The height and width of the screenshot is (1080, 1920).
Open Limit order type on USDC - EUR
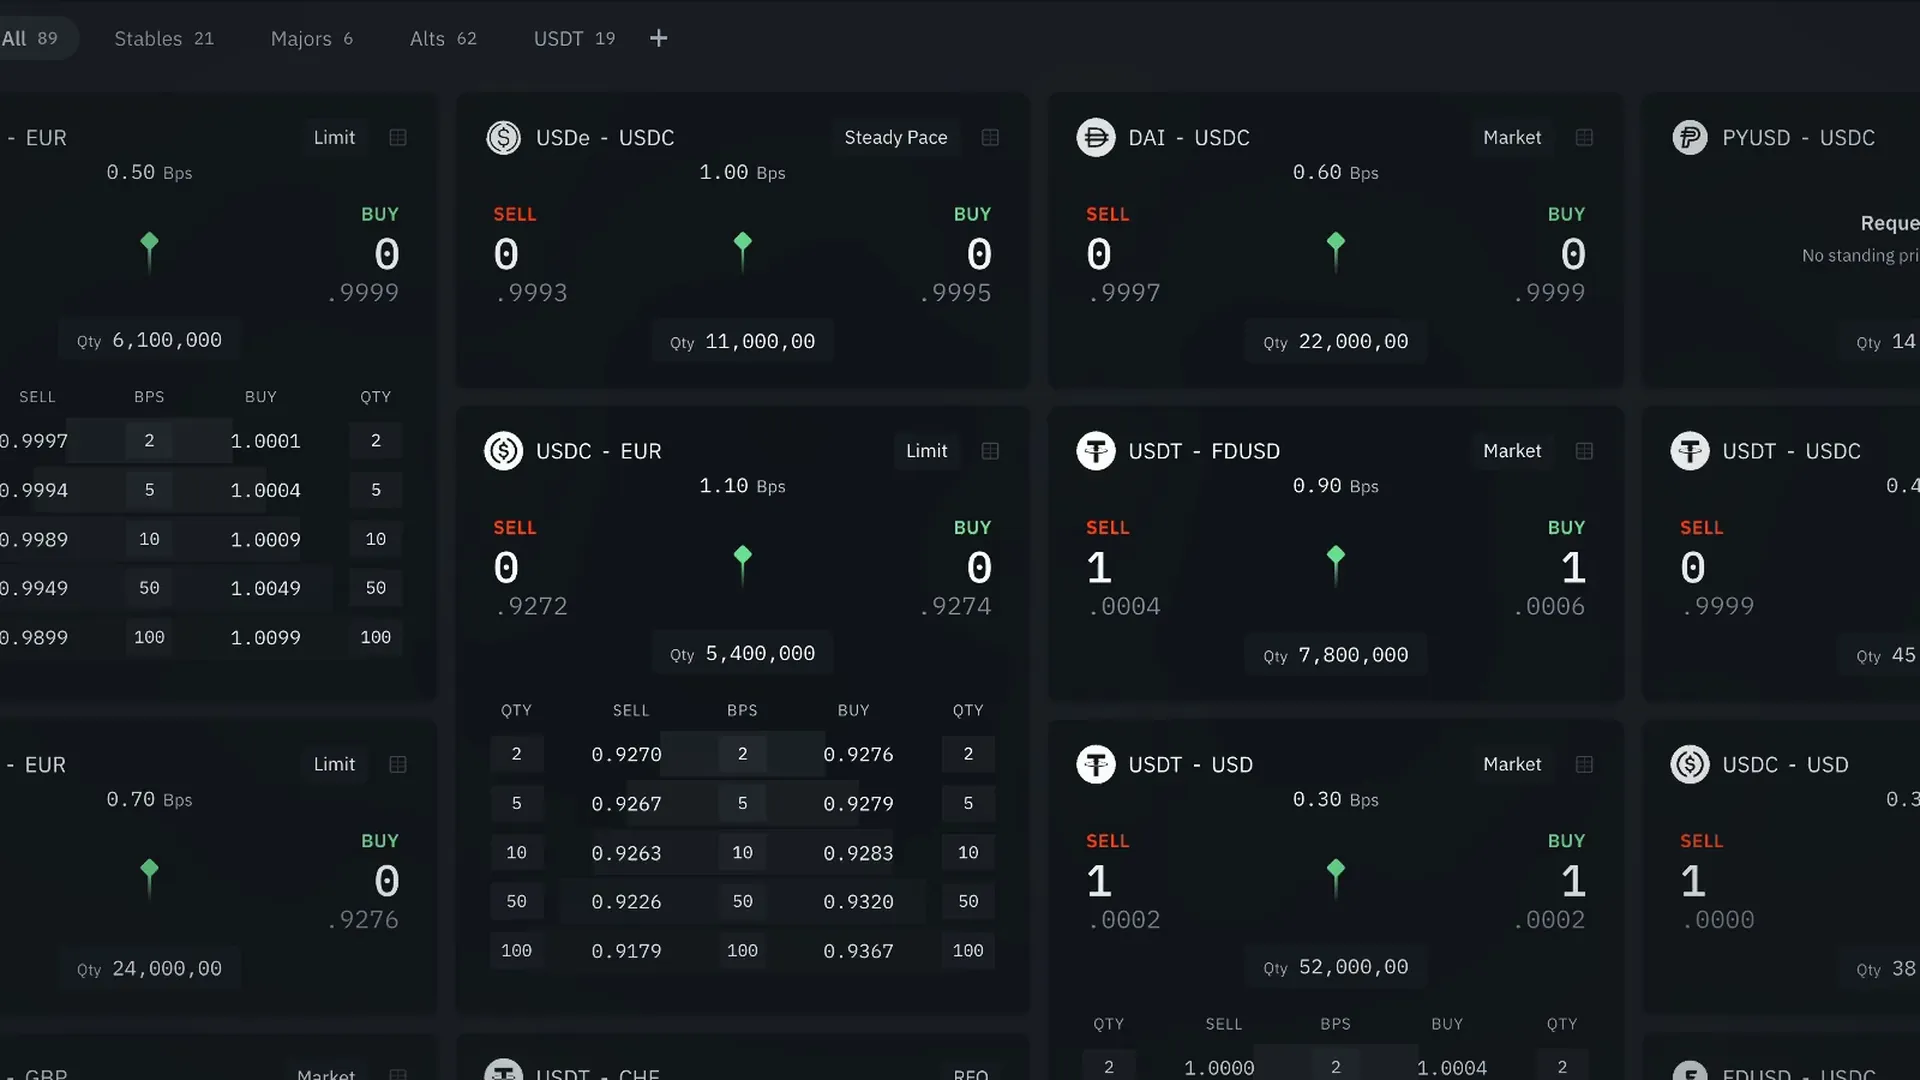pos(926,451)
